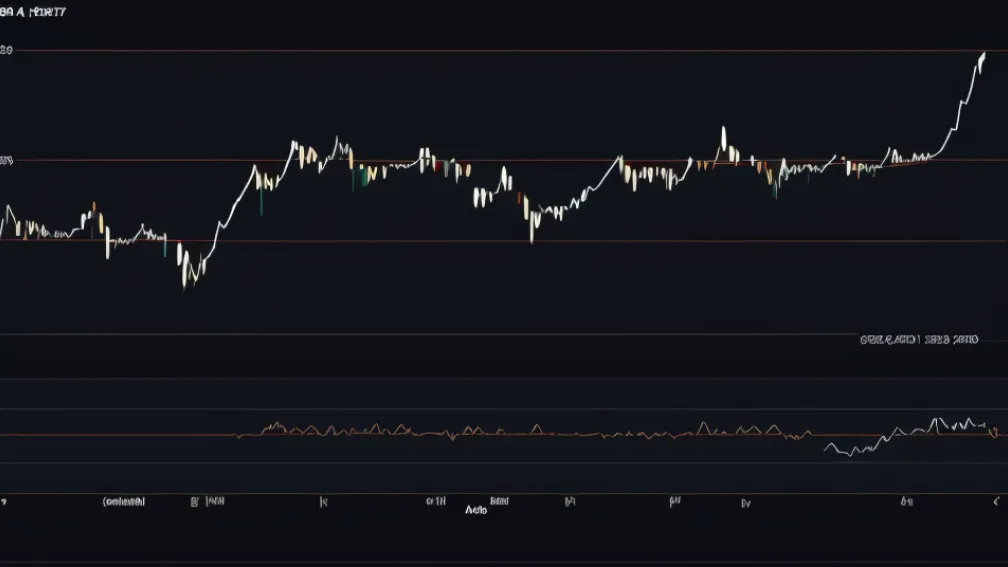Image resolution: width=1008 pixels, height=567 pixels.
Task: Click the center label below the time axis
Action: coord(476,510)
